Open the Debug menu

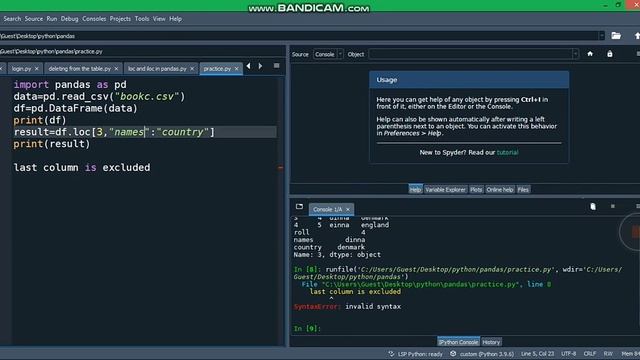[x=69, y=19]
